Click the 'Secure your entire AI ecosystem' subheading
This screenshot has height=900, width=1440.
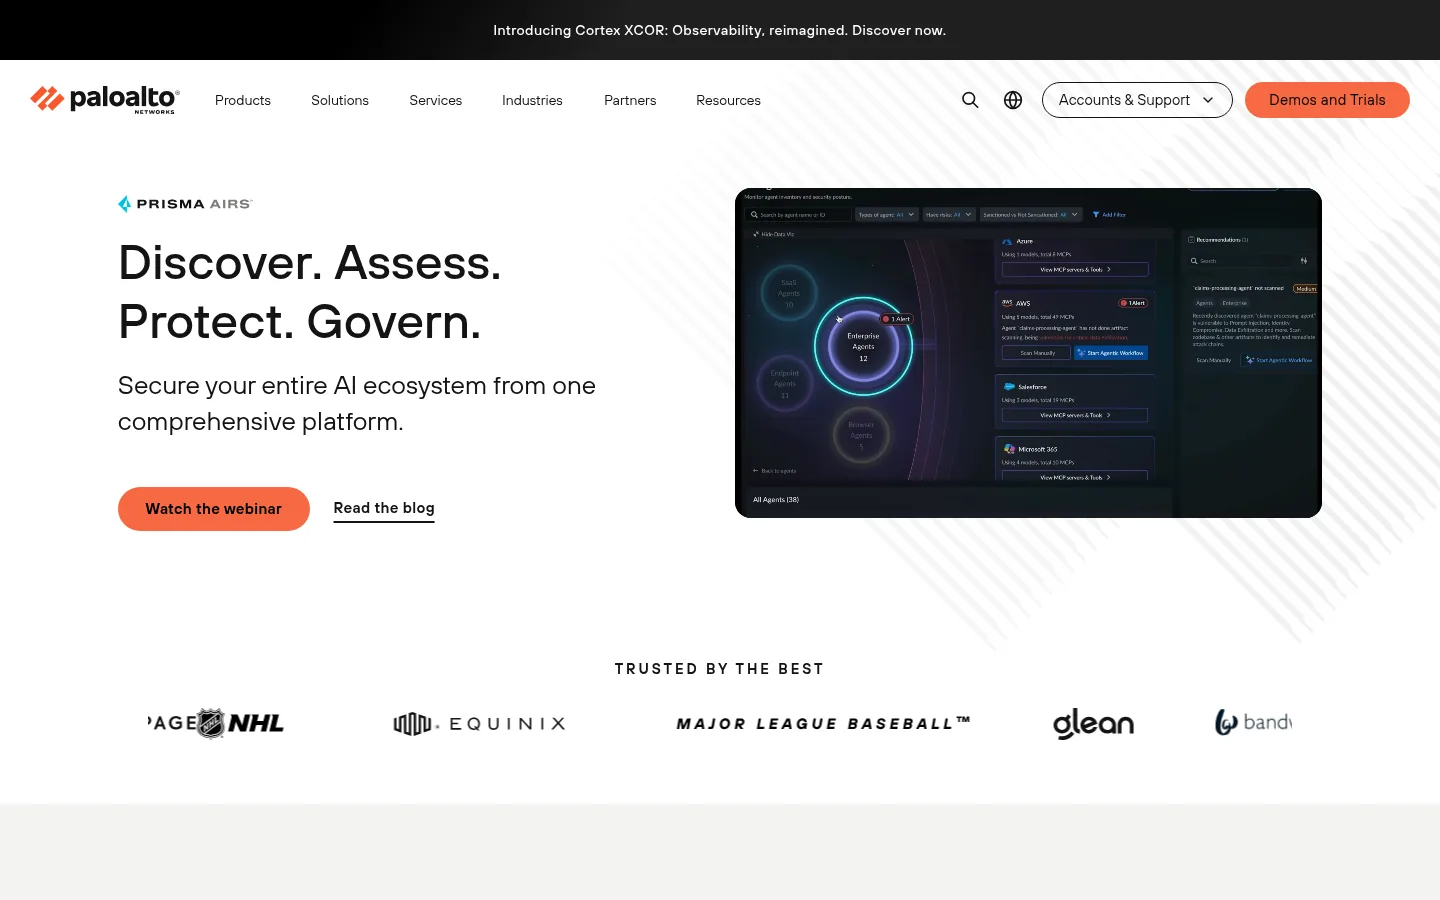click(x=357, y=403)
